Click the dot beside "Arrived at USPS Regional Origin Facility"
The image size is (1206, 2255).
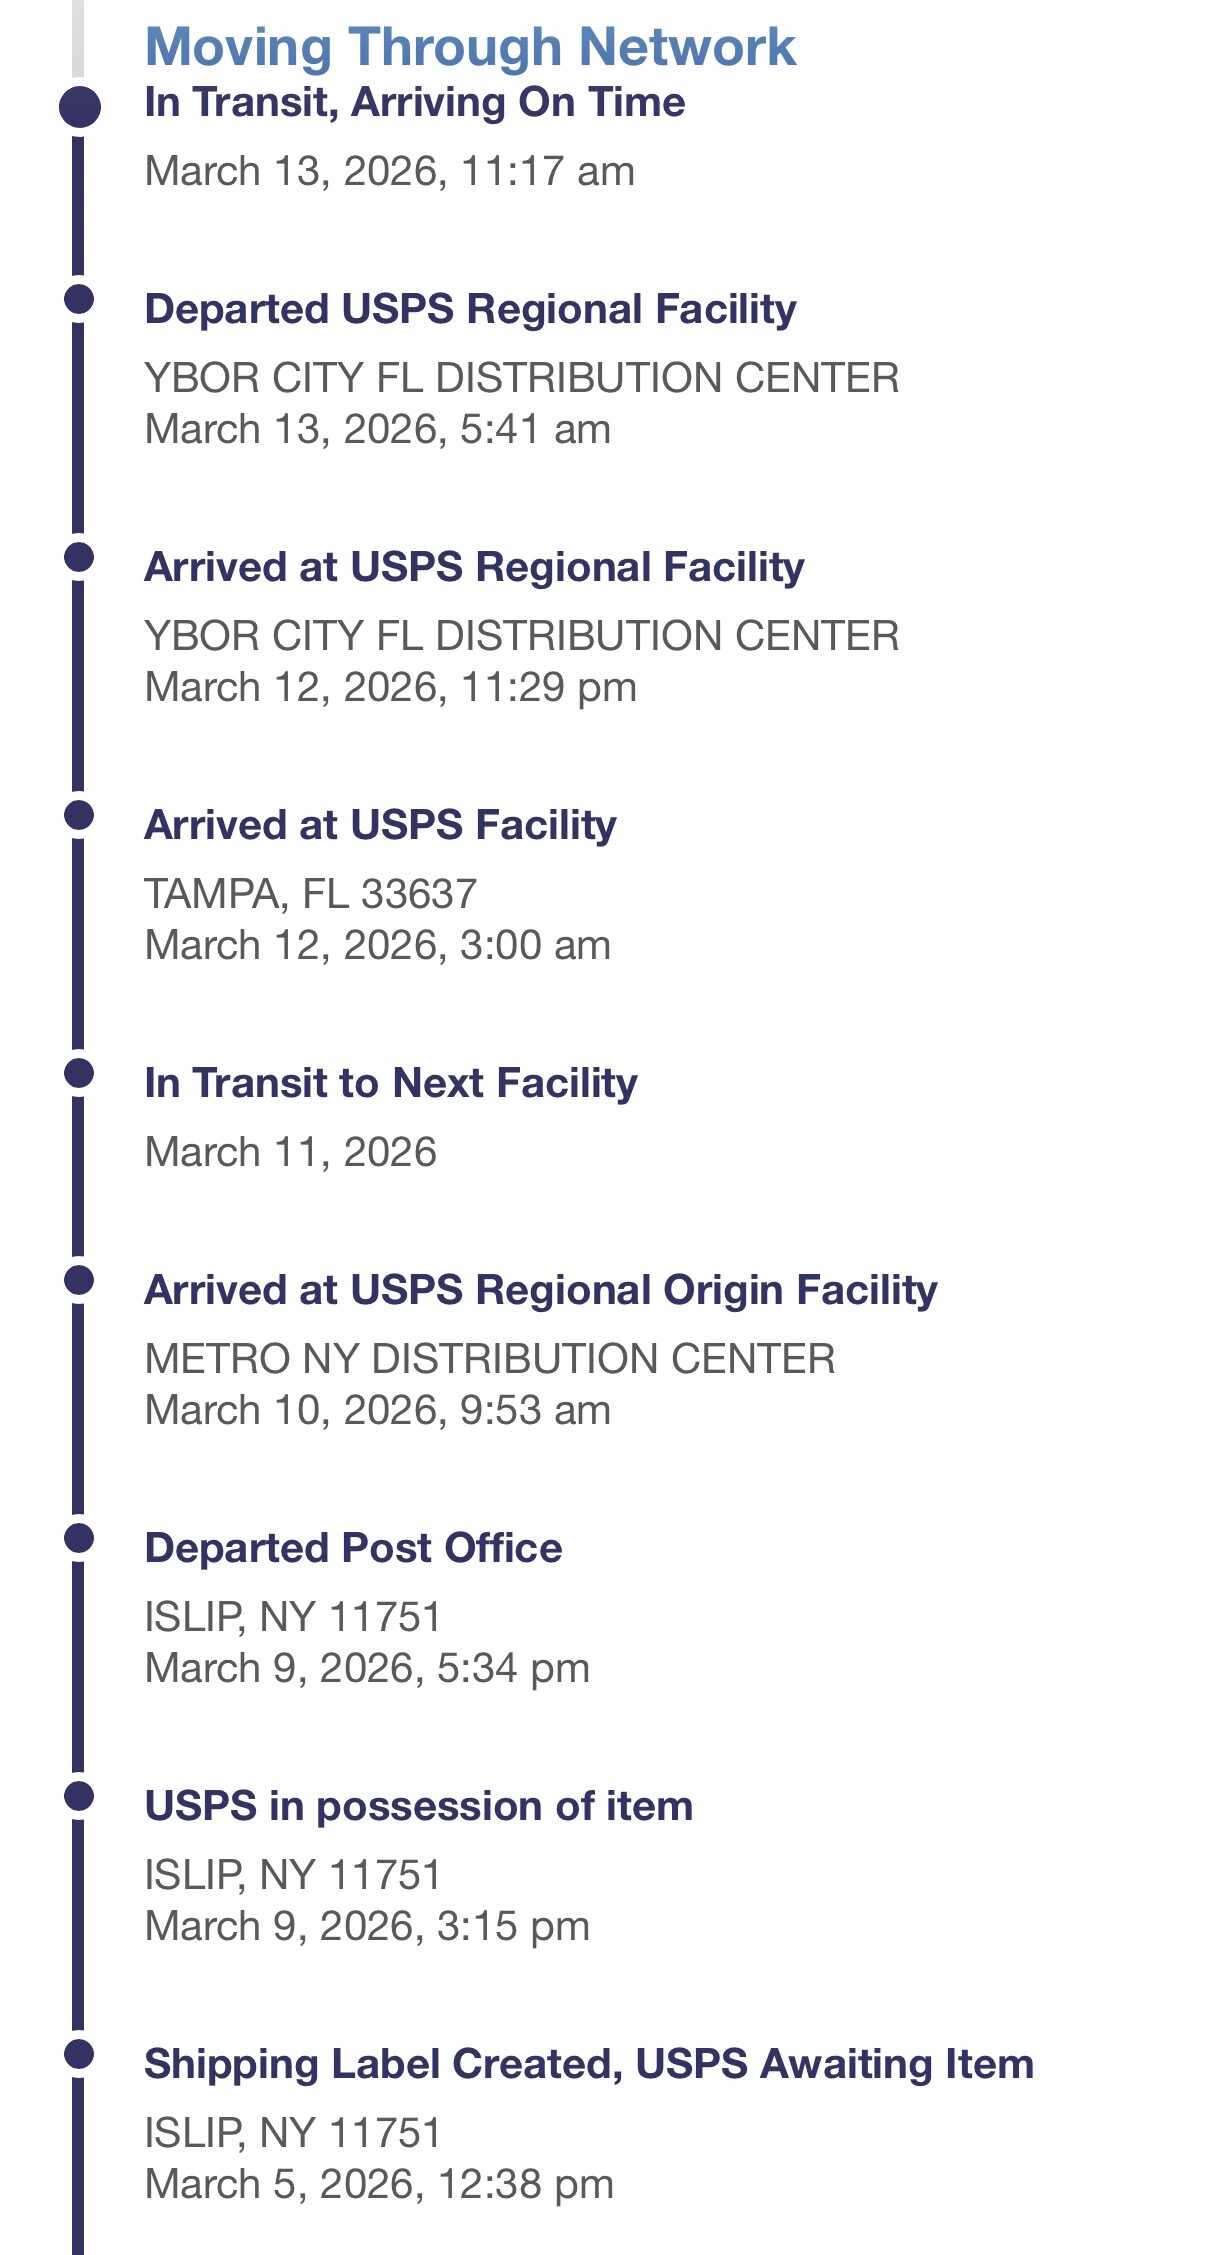click(79, 1280)
